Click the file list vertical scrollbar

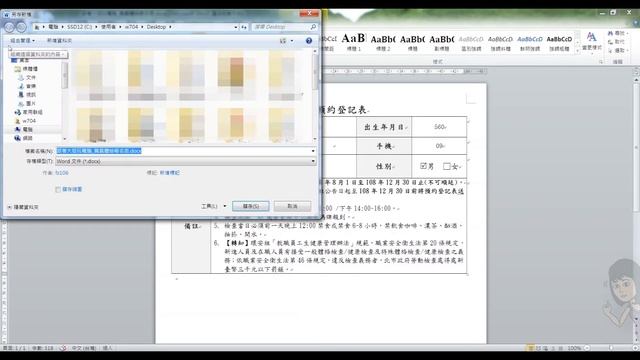pyautogui.click(x=315, y=95)
